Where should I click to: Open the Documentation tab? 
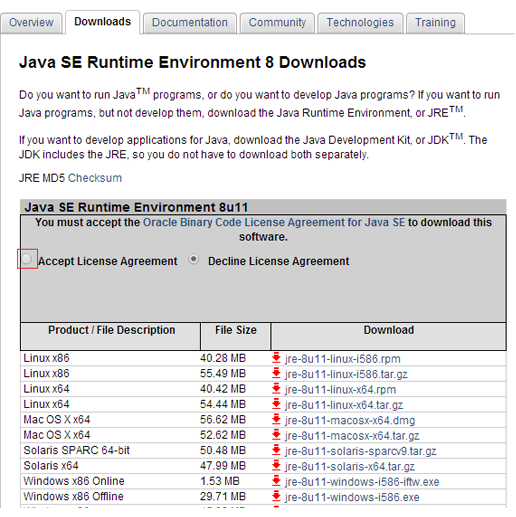click(x=190, y=23)
